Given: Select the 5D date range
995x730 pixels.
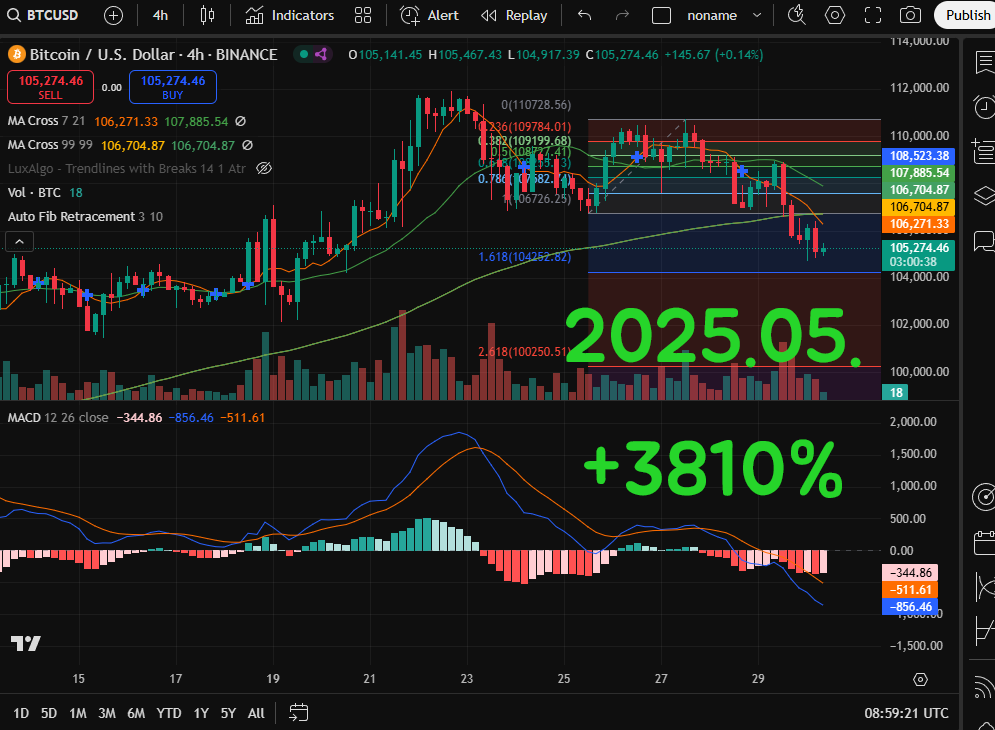Looking at the screenshot, I should click(49, 713).
